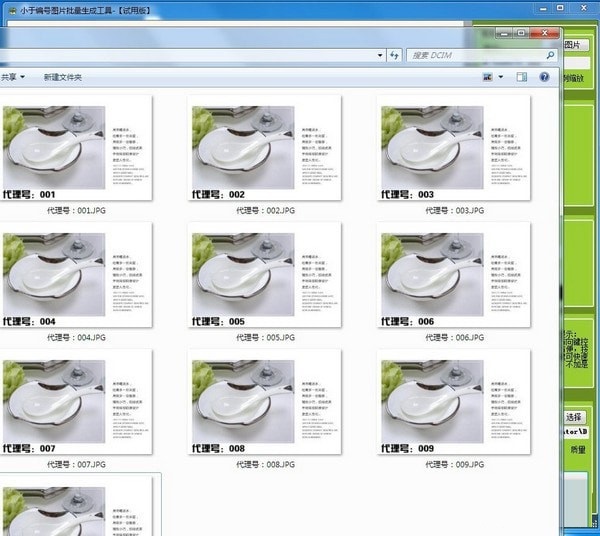The height and width of the screenshot is (536, 600).
Task: Select the thumbnail 代理号：003.JPG
Action: point(454,148)
